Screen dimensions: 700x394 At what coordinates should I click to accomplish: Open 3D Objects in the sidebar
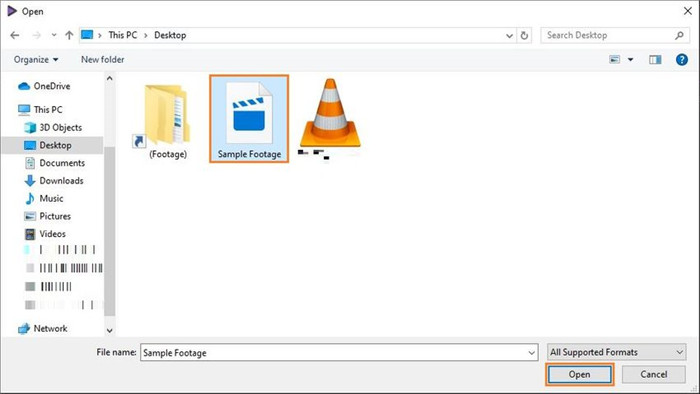pyautogui.click(x=53, y=128)
